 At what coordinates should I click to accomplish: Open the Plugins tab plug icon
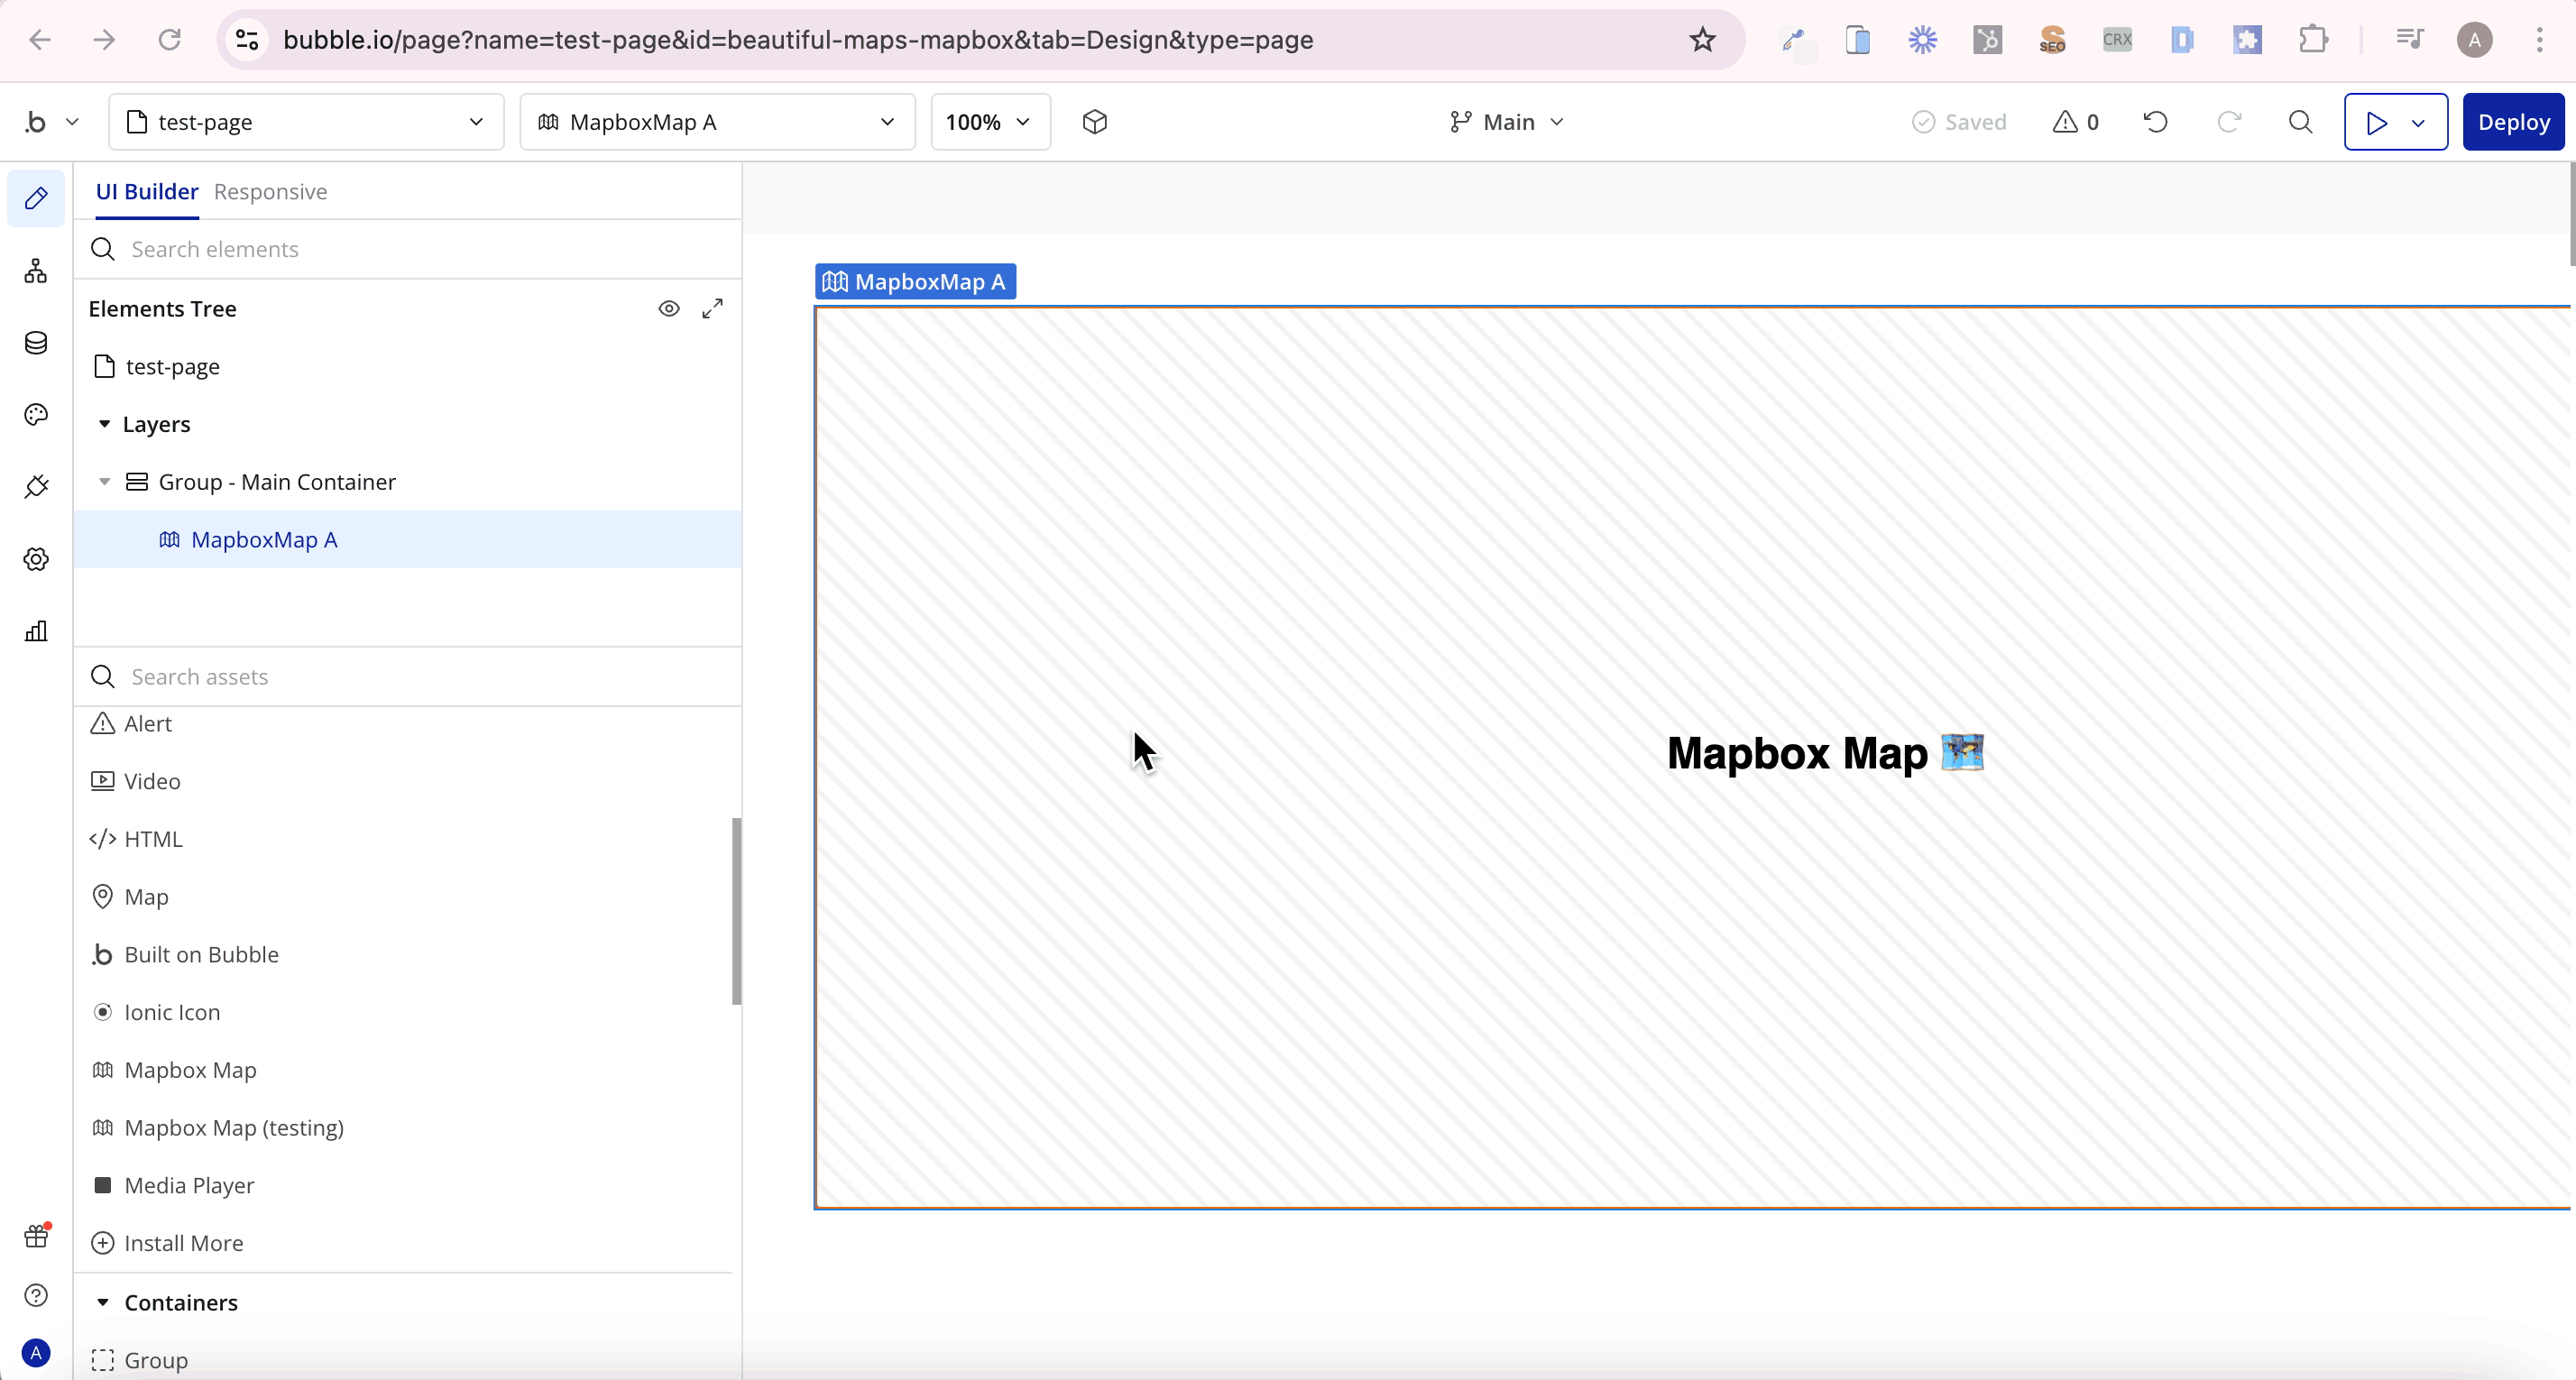[36, 487]
